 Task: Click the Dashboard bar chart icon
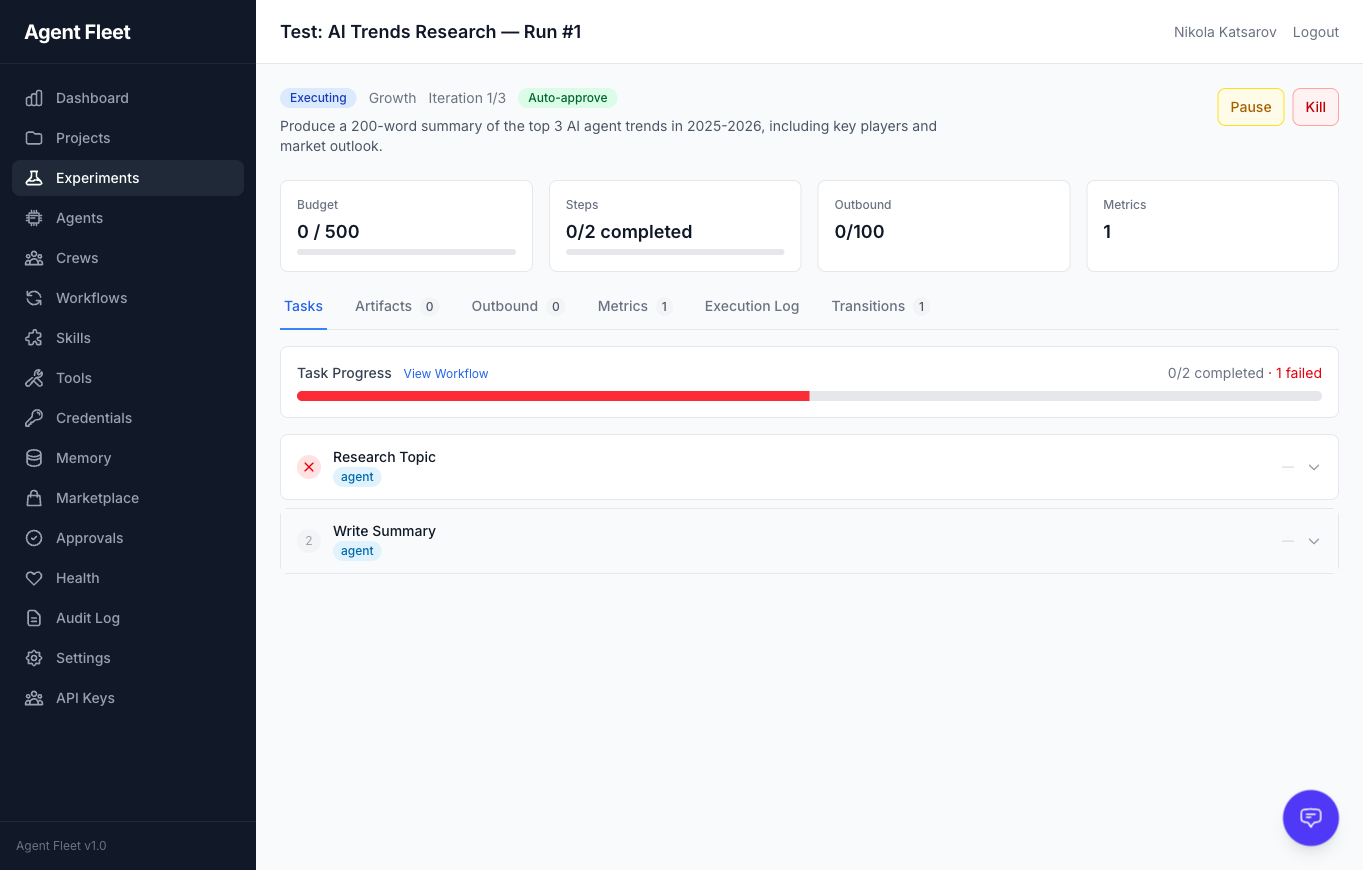click(34, 98)
